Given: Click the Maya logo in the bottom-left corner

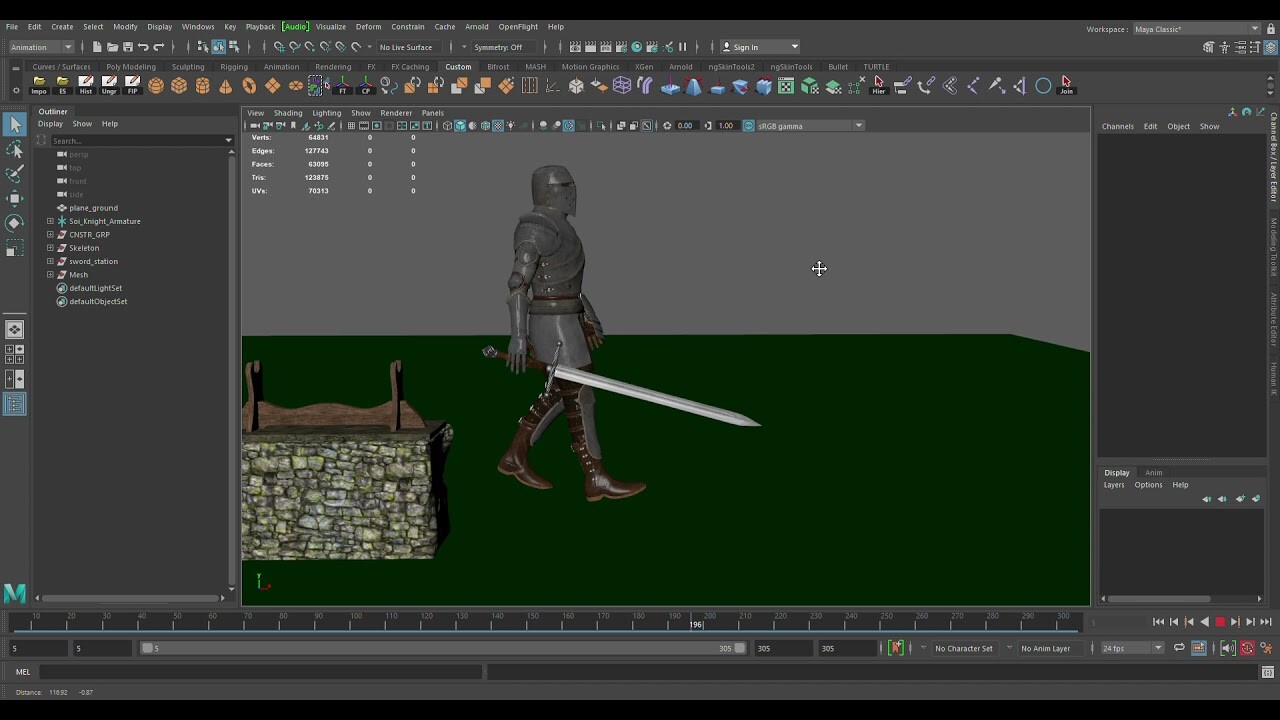Looking at the screenshot, I should click(x=14, y=594).
